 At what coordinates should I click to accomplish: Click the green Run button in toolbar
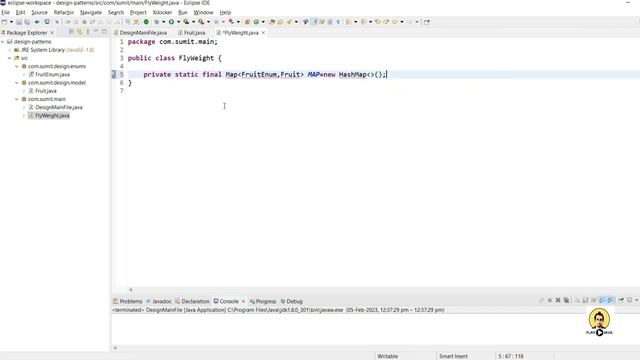(146, 22)
